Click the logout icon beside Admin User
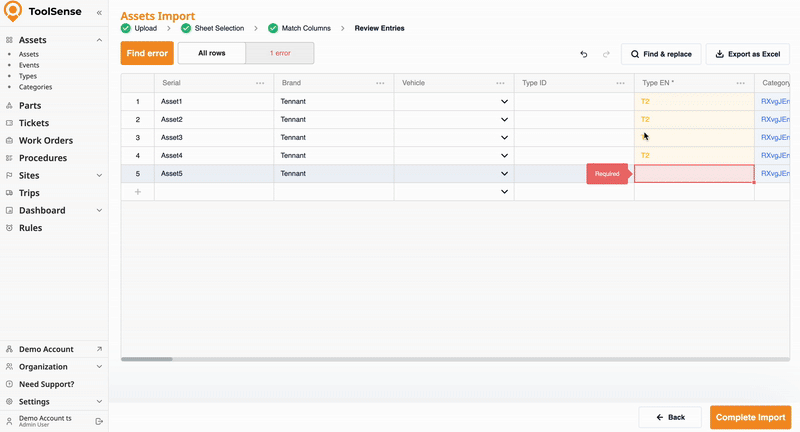This screenshot has height=432, width=800. [99, 421]
